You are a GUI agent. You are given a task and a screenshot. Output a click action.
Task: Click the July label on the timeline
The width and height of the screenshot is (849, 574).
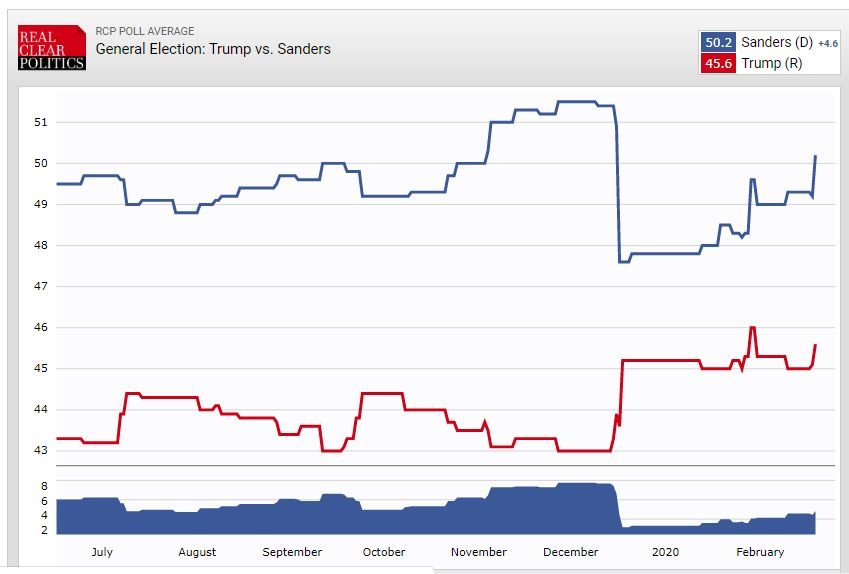point(101,552)
